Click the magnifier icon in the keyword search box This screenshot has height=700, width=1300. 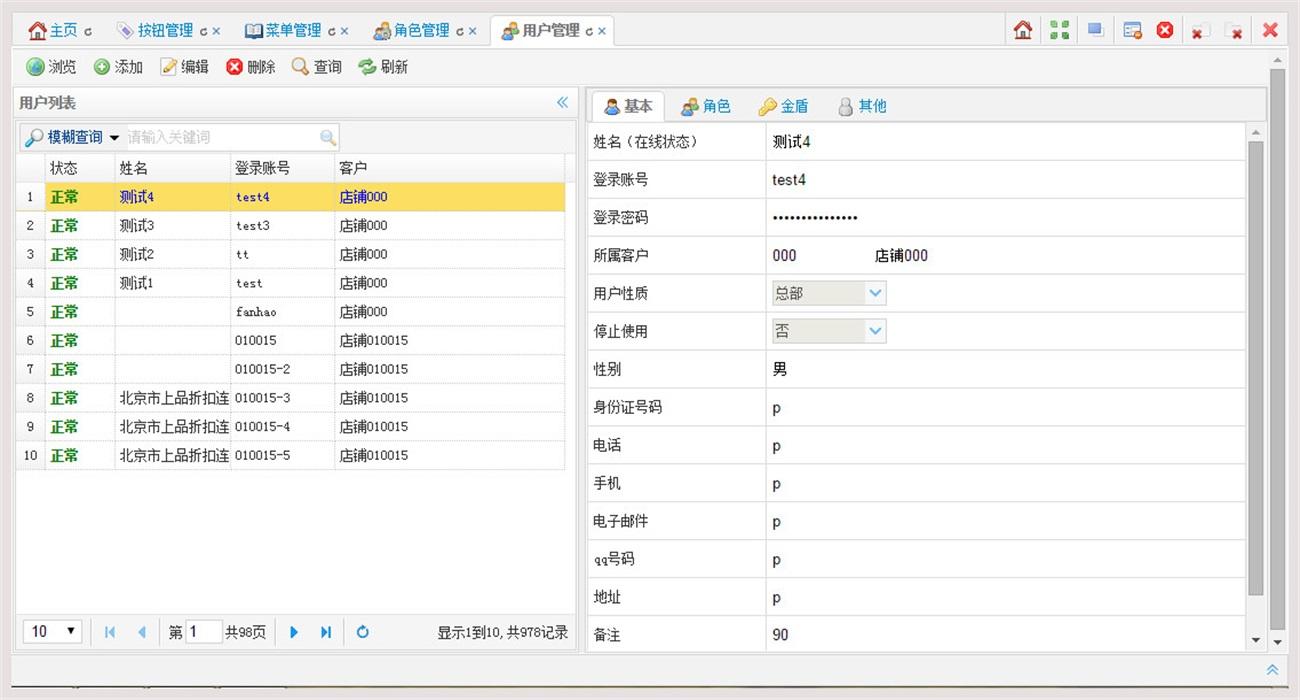328,137
